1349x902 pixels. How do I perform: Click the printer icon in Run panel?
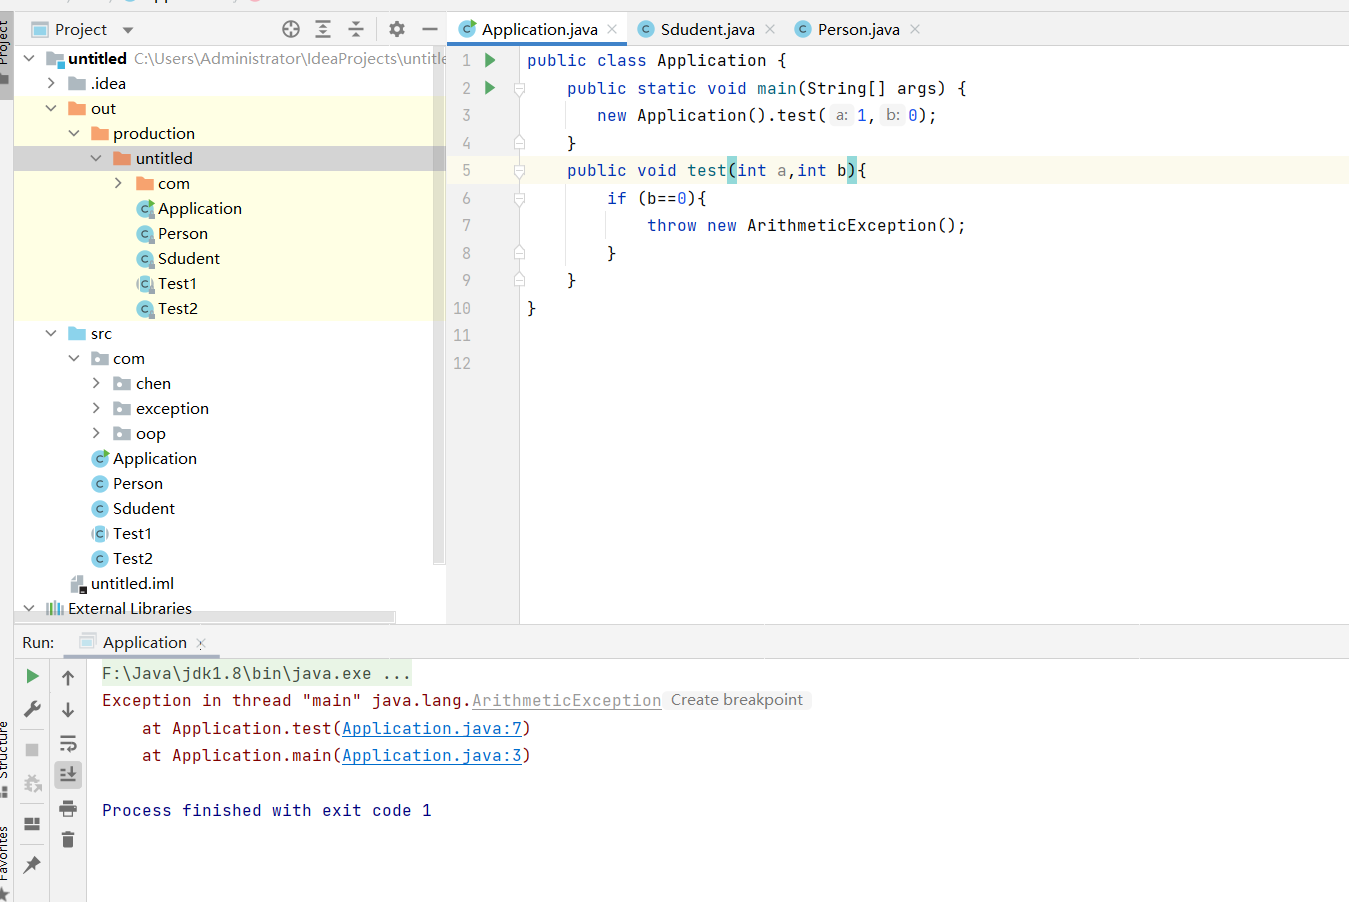68,808
